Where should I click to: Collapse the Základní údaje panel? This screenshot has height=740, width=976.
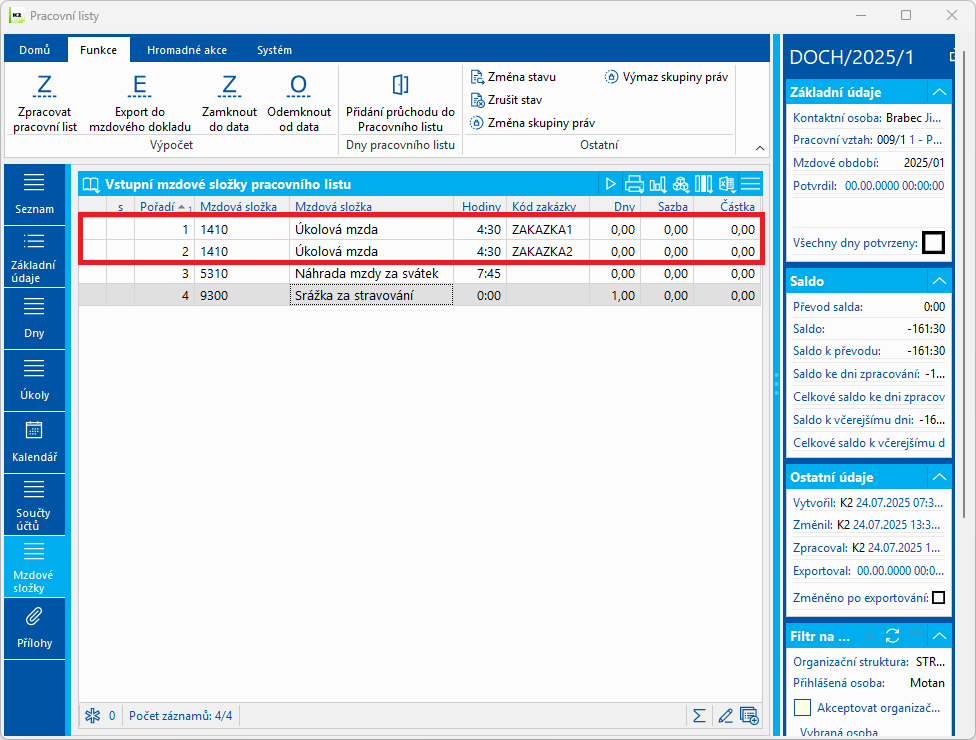click(939, 92)
